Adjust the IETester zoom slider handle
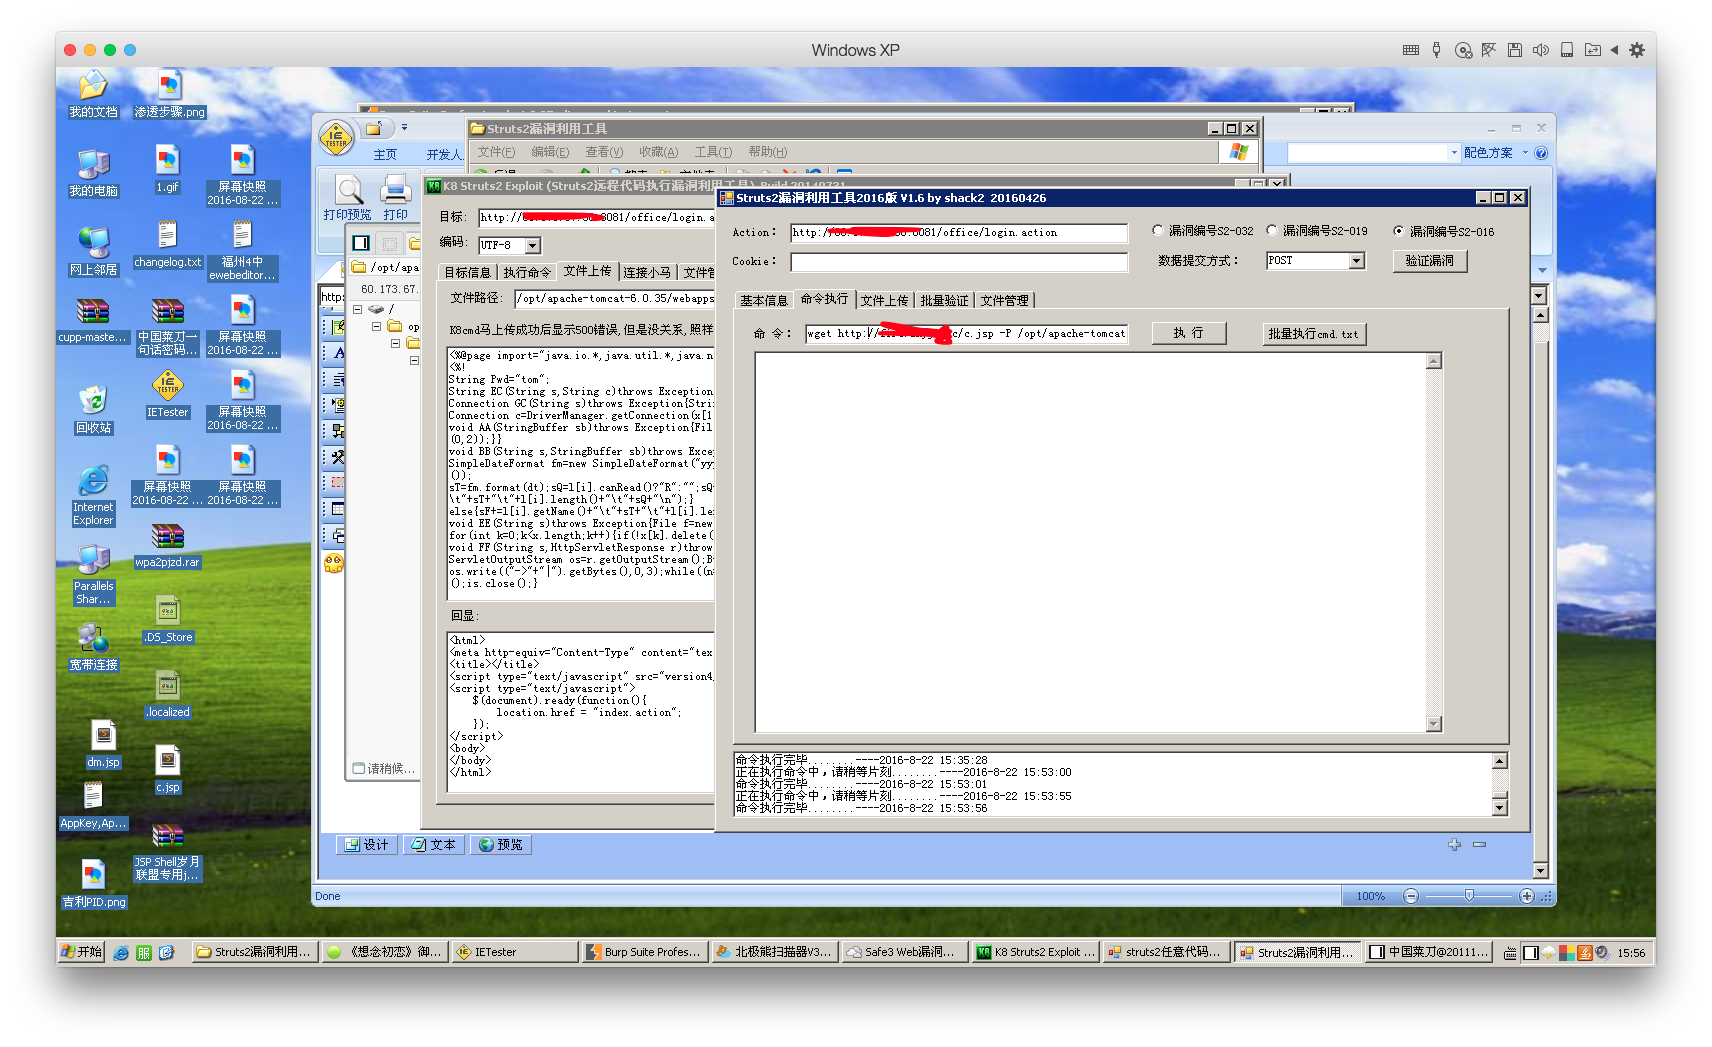Image resolution: width=1712 pixels, height=1047 pixels. click(x=1469, y=896)
